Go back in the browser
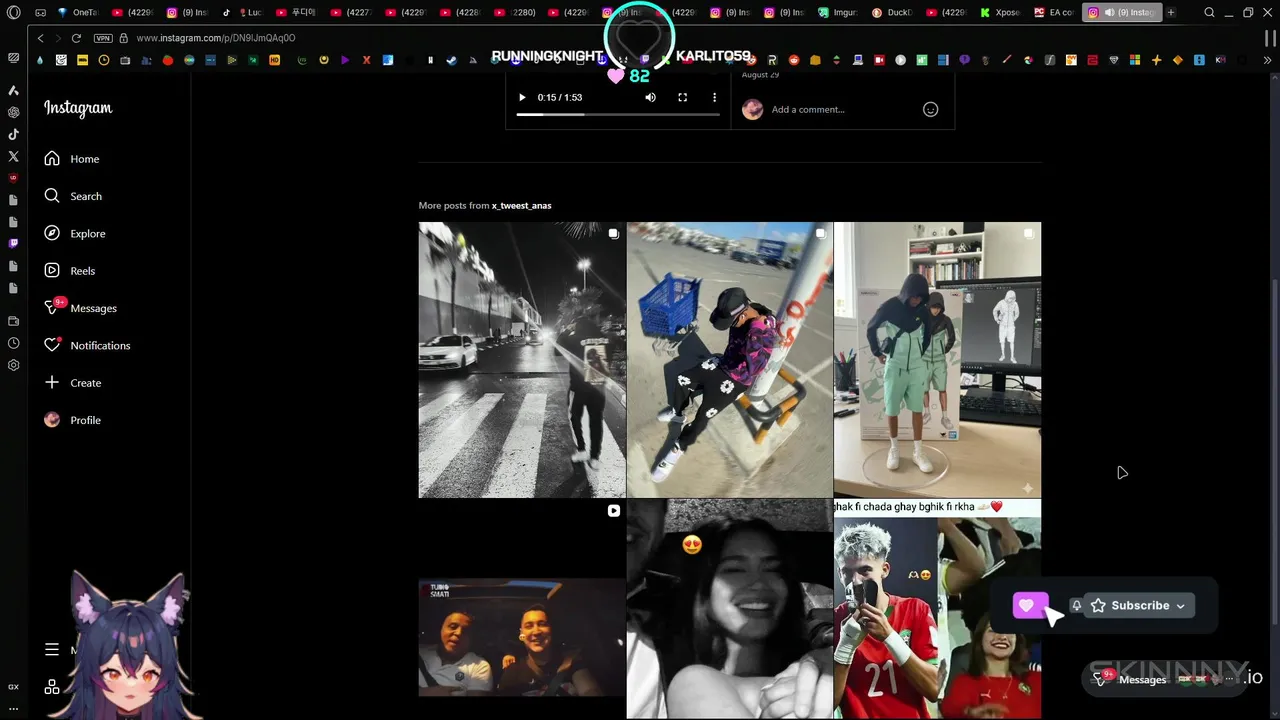The width and height of the screenshot is (1280, 720). tap(40, 38)
